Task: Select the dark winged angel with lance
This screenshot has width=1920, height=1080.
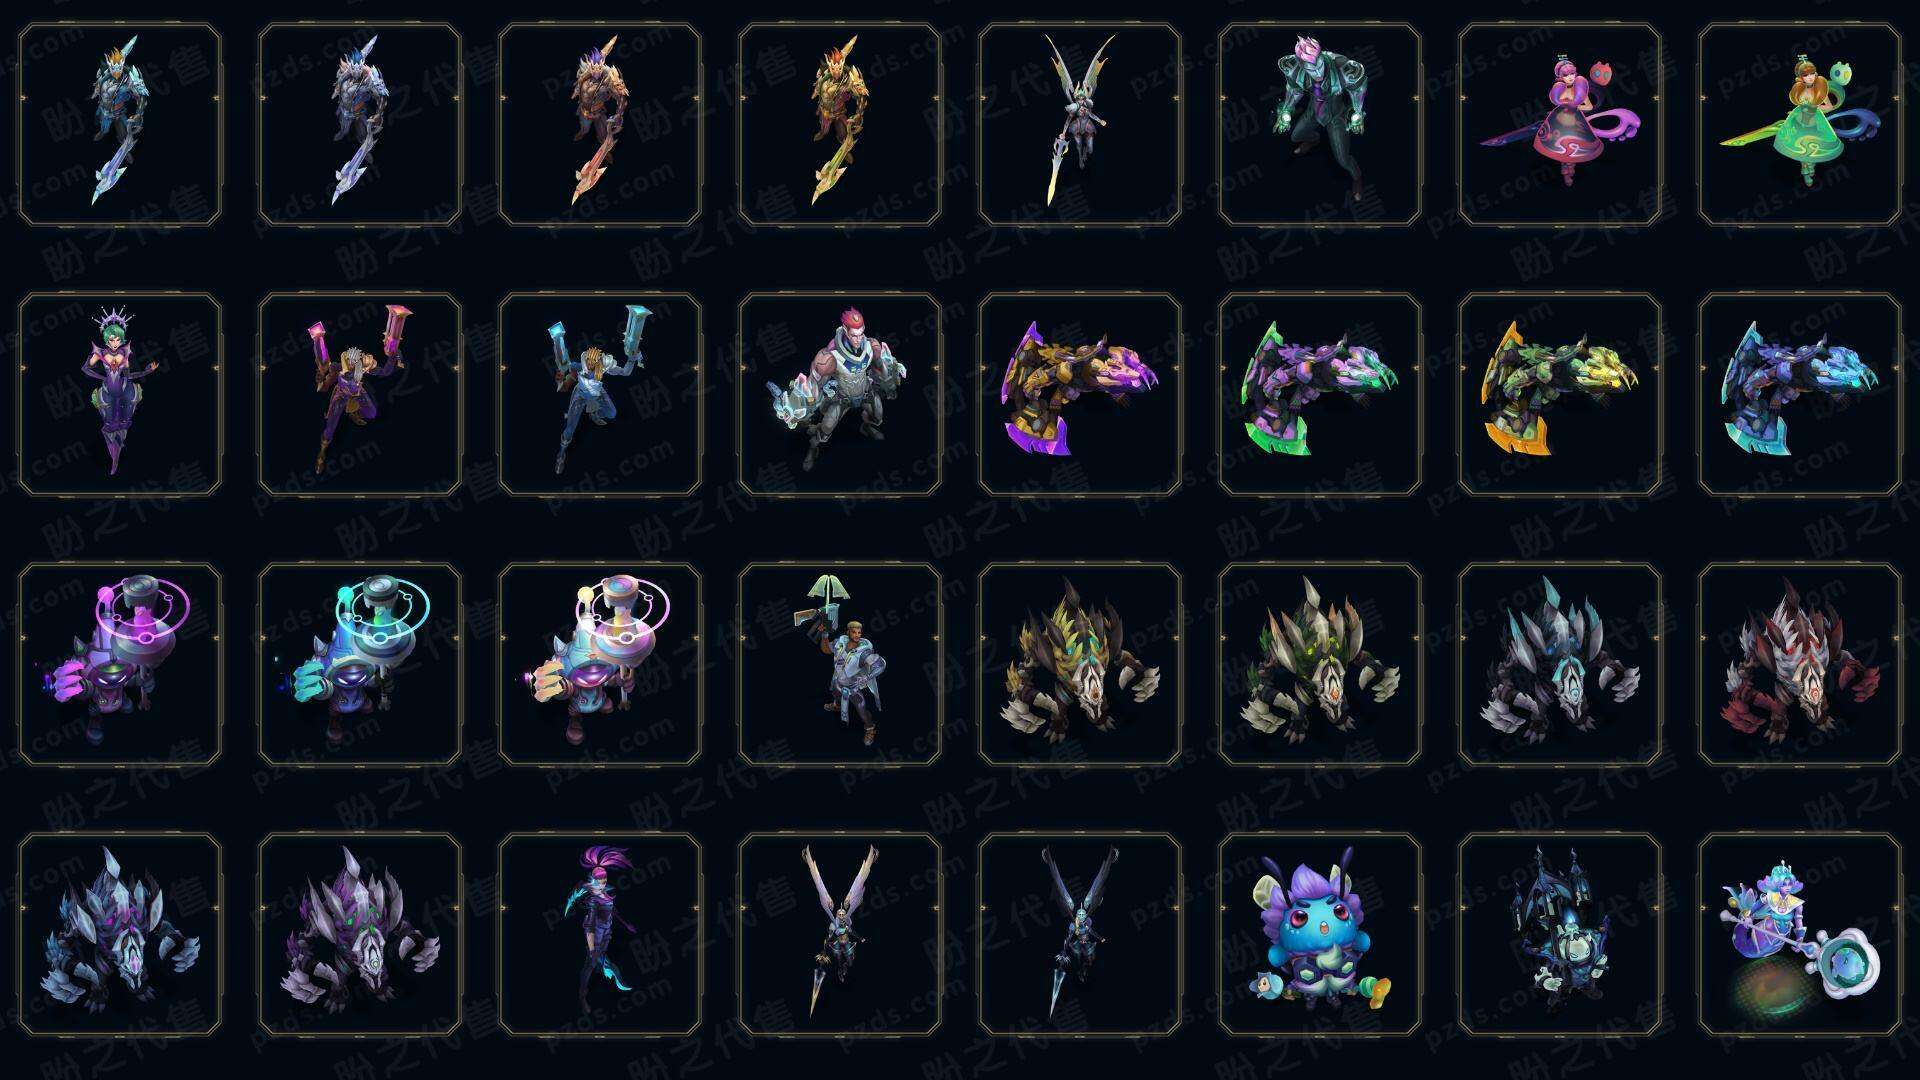Action: click(1080, 934)
